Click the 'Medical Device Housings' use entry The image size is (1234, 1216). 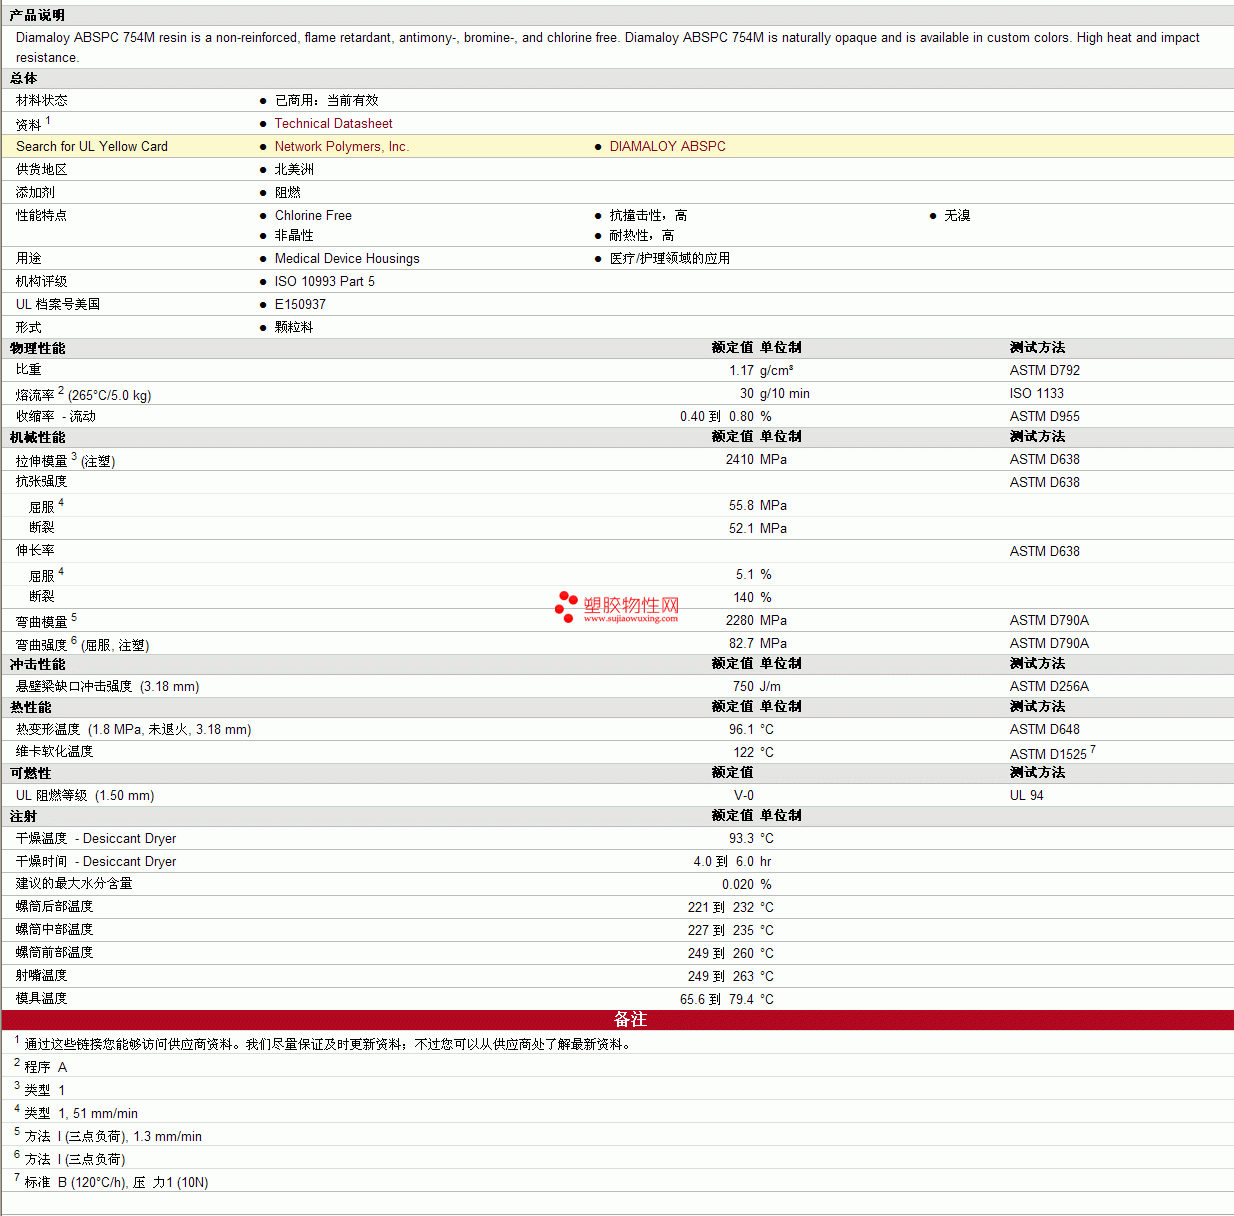click(x=347, y=258)
